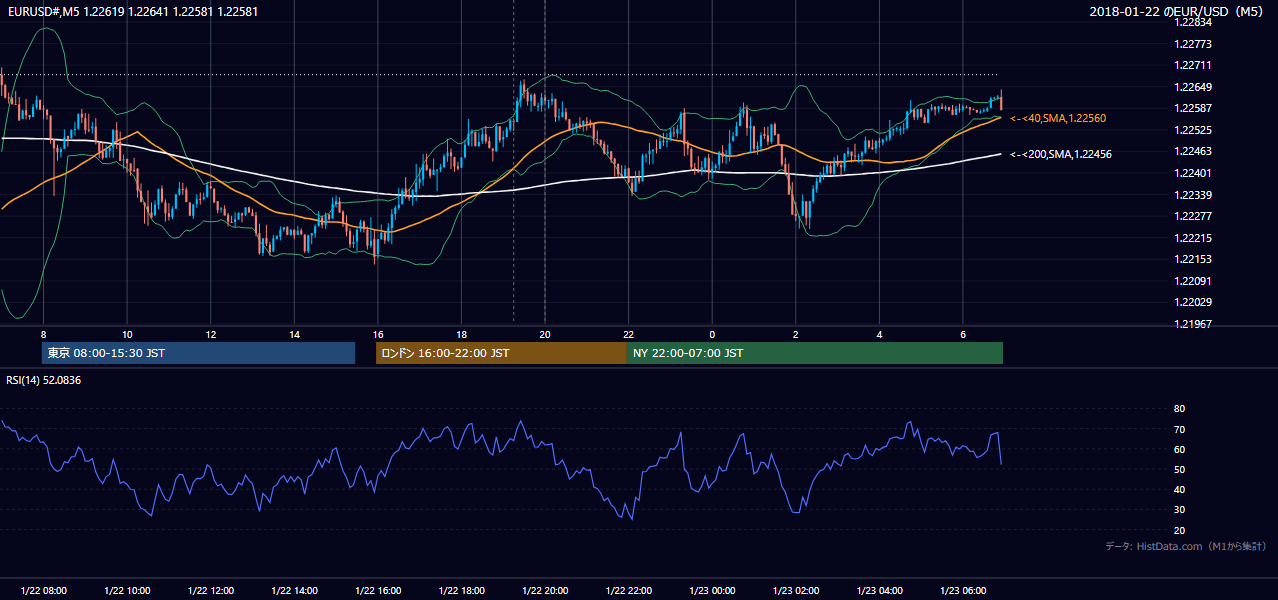Click the 1/22 08:00 time axis label
Viewport: 1278px width, 600px height.
pyautogui.click(x=43, y=590)
